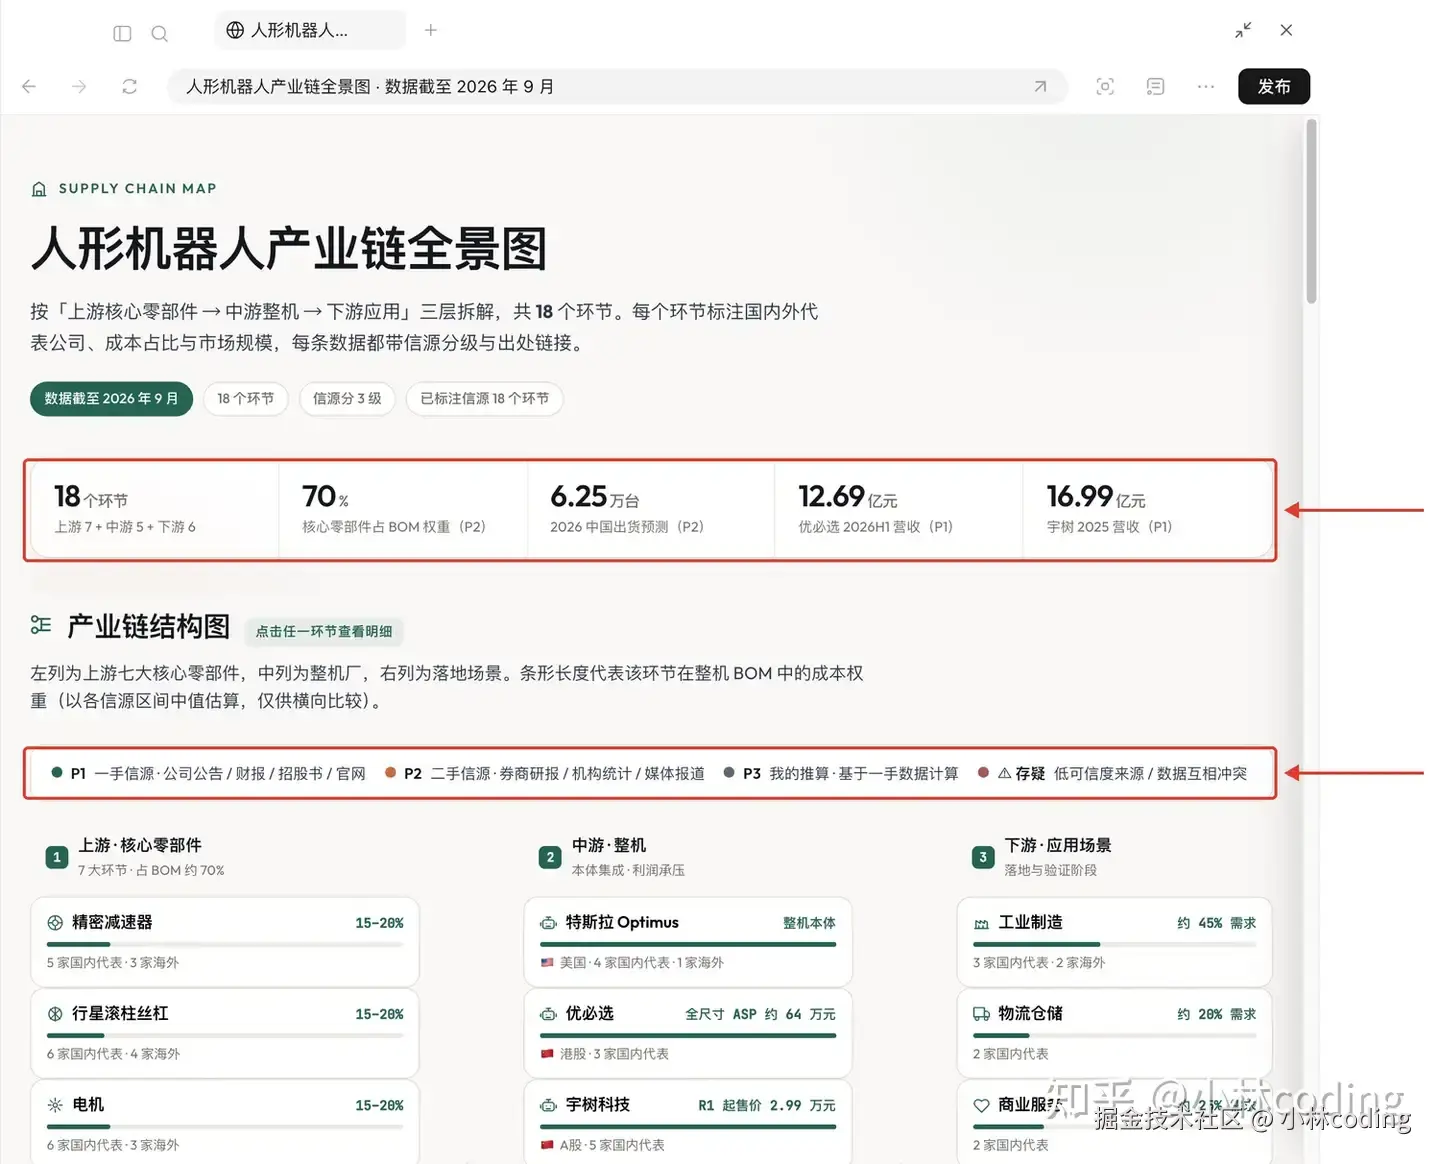
Task: Click the 70% BOM 权重 stat cell
Action: point(402,510)
